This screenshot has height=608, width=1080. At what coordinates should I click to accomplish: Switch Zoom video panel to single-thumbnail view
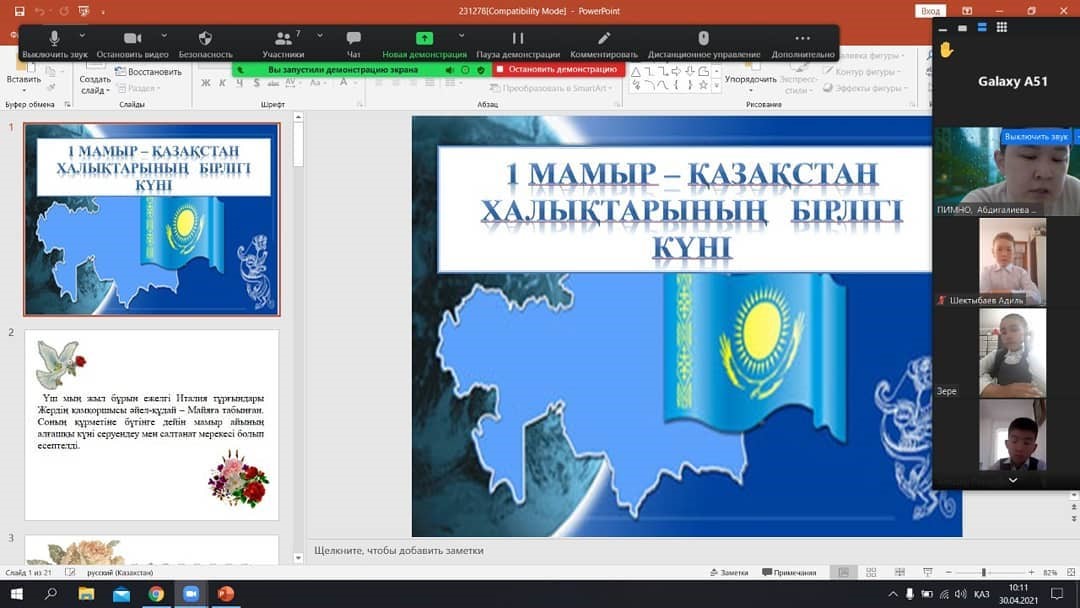tap(962, 28)
